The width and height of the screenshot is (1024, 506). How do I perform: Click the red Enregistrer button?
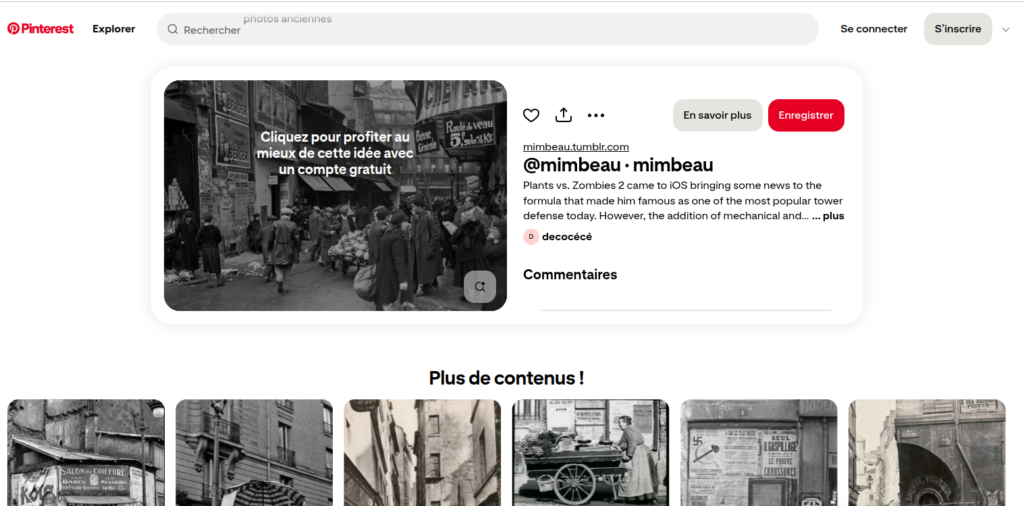(805, 115)
